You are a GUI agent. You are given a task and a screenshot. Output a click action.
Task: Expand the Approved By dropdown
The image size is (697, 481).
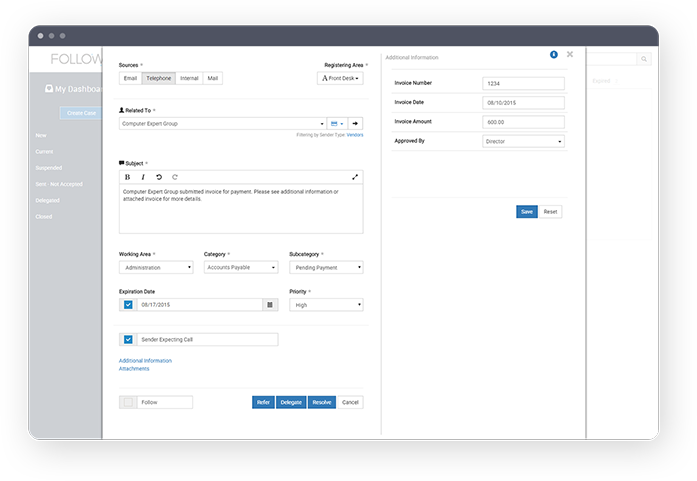coord(523,142)
